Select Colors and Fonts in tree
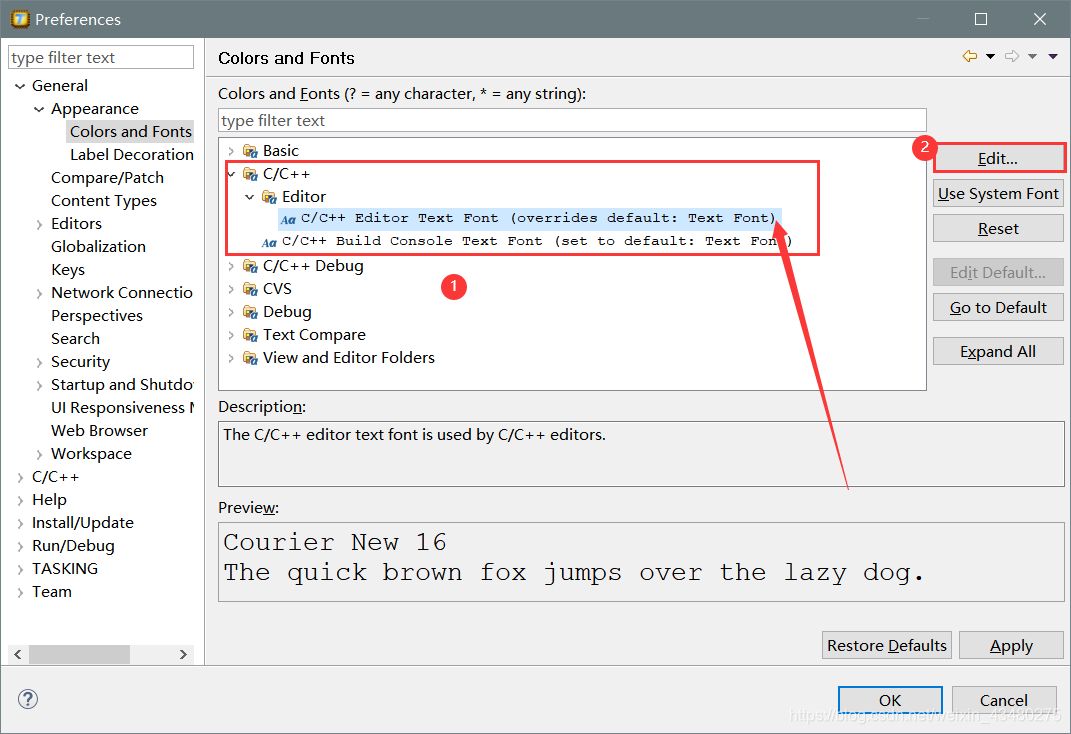This screenshot has height=734, width=1071. pyautogui.click(x=130, y=132)
